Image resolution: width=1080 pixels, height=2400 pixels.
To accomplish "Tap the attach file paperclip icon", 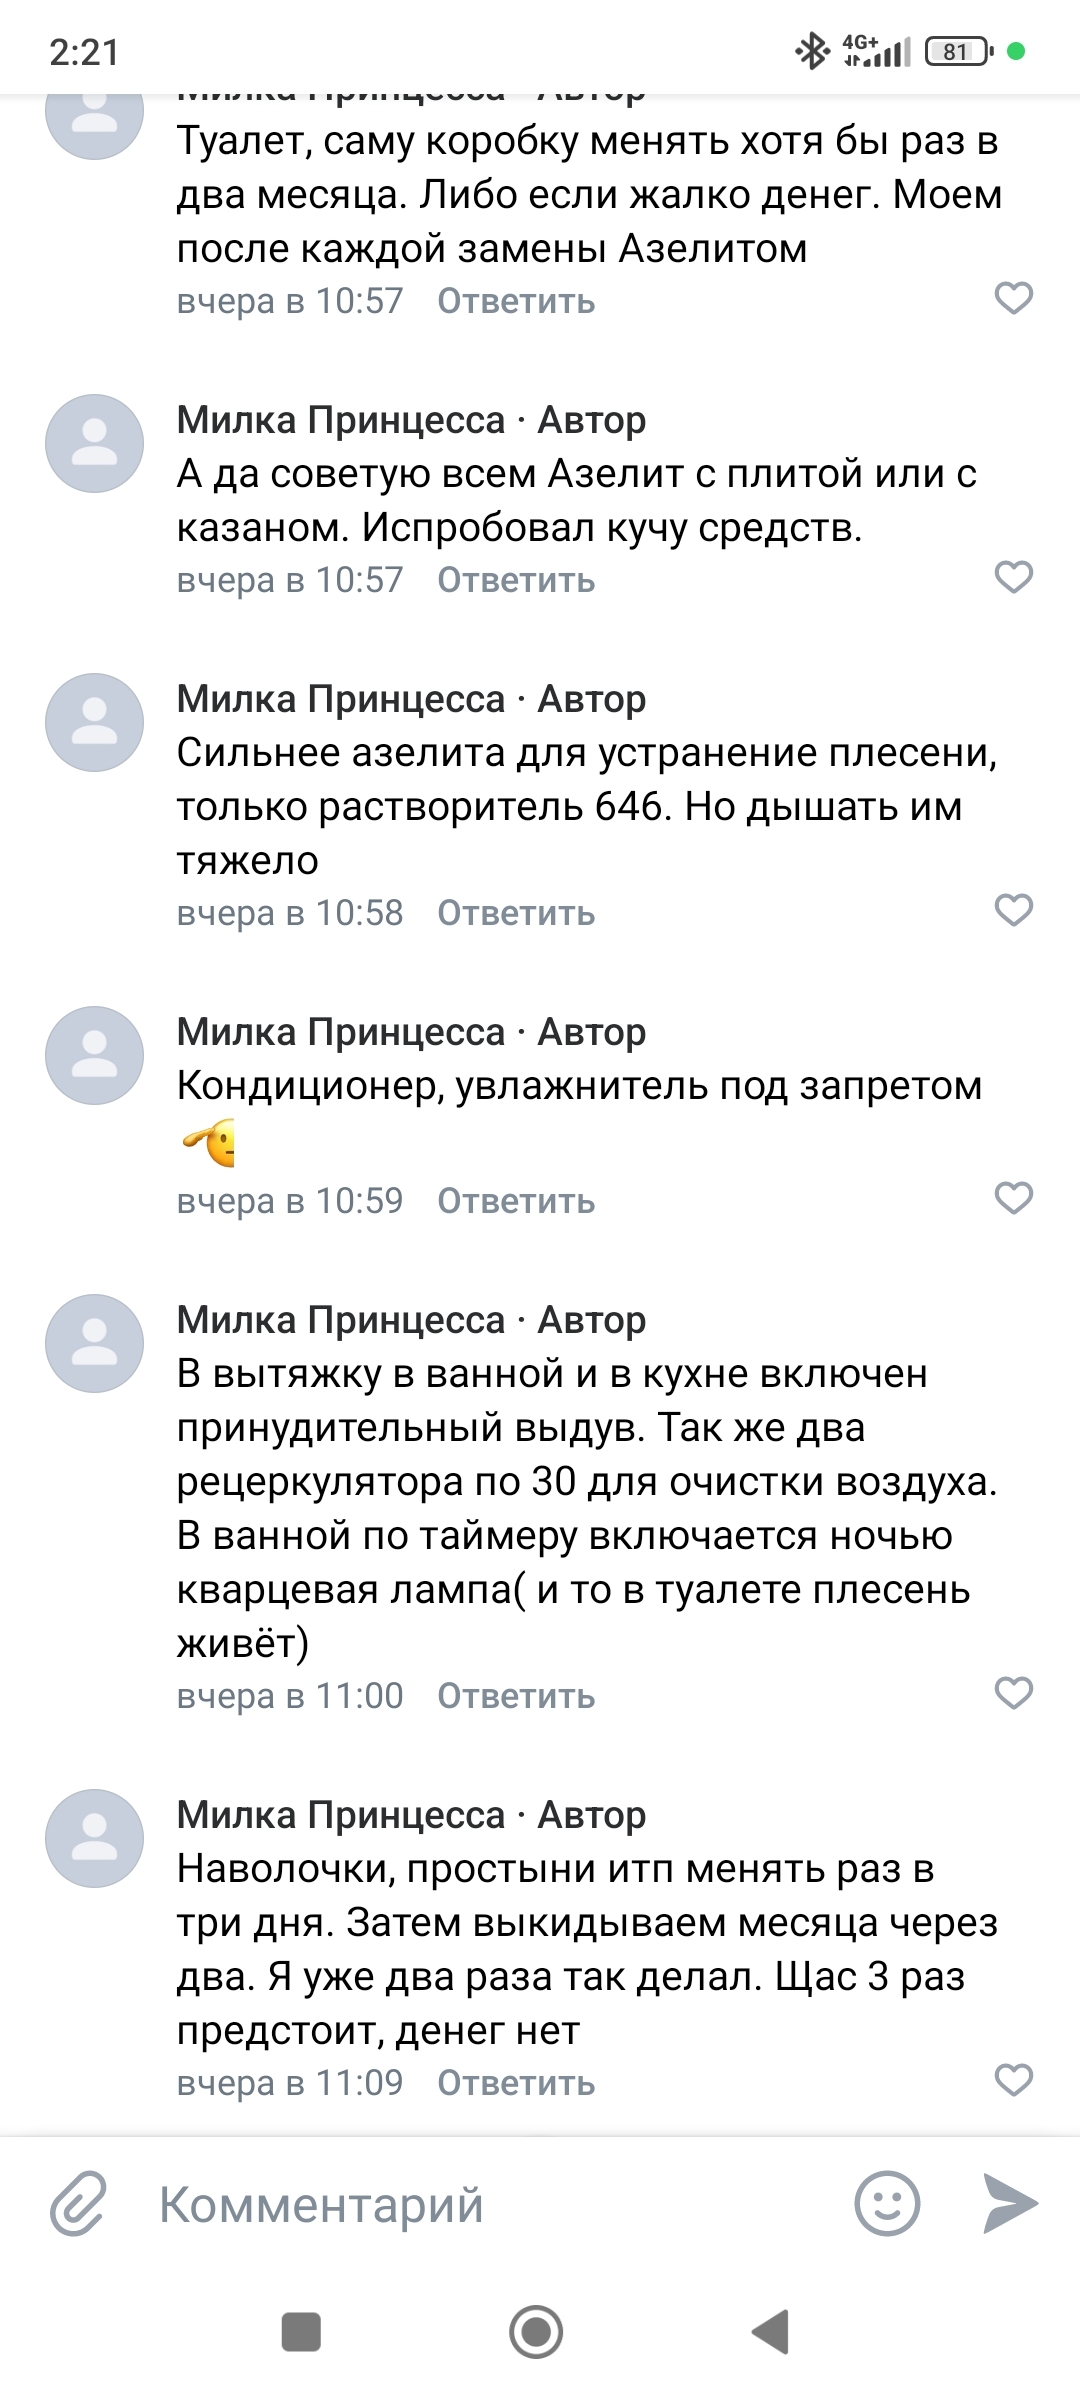I will point(78,2203).
